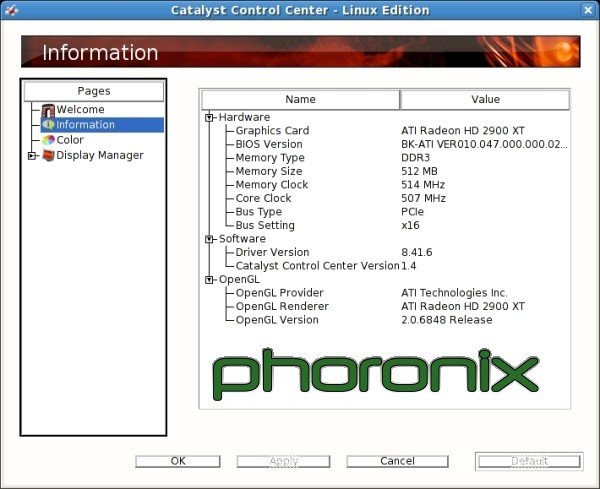
Task: Collapse the Software section
Action: pyautogui.click(x=210, y=239)
